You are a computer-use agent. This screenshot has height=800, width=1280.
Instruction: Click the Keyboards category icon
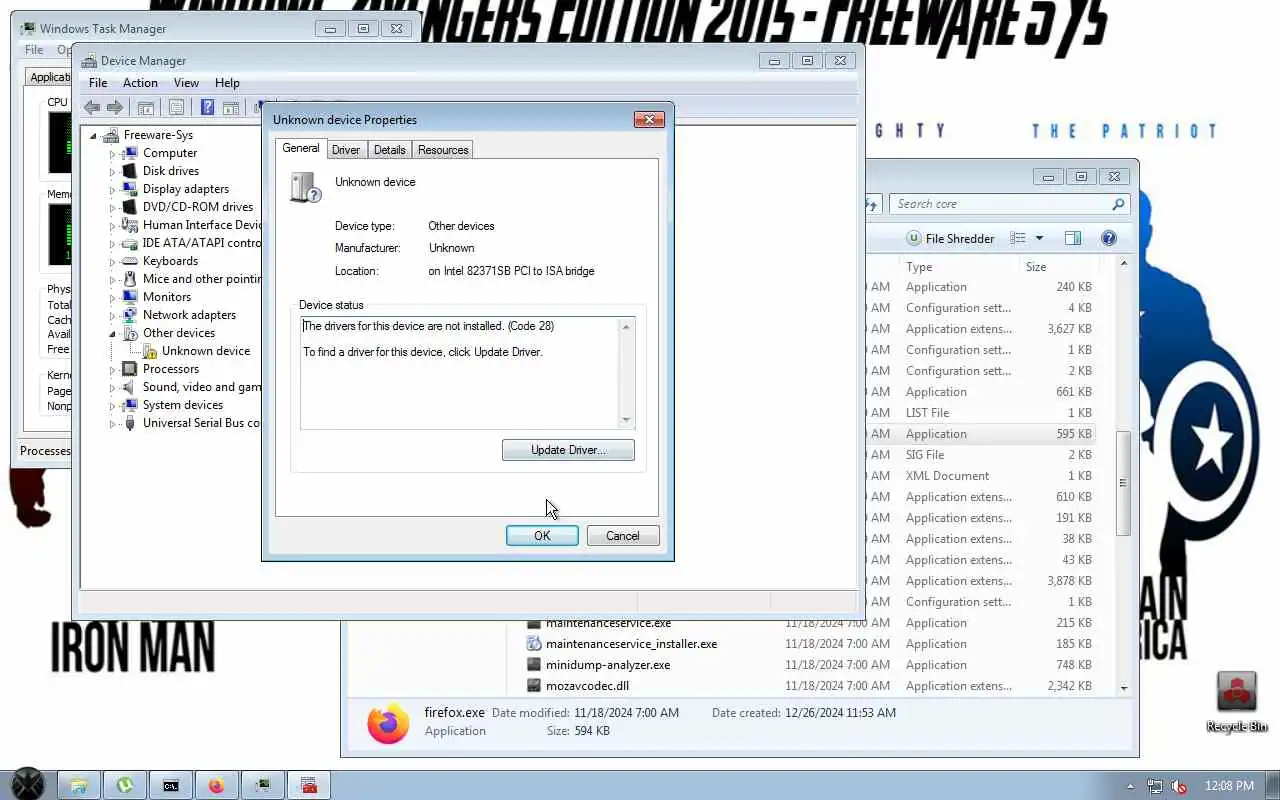pyautogui.click(x=129, y=261)
